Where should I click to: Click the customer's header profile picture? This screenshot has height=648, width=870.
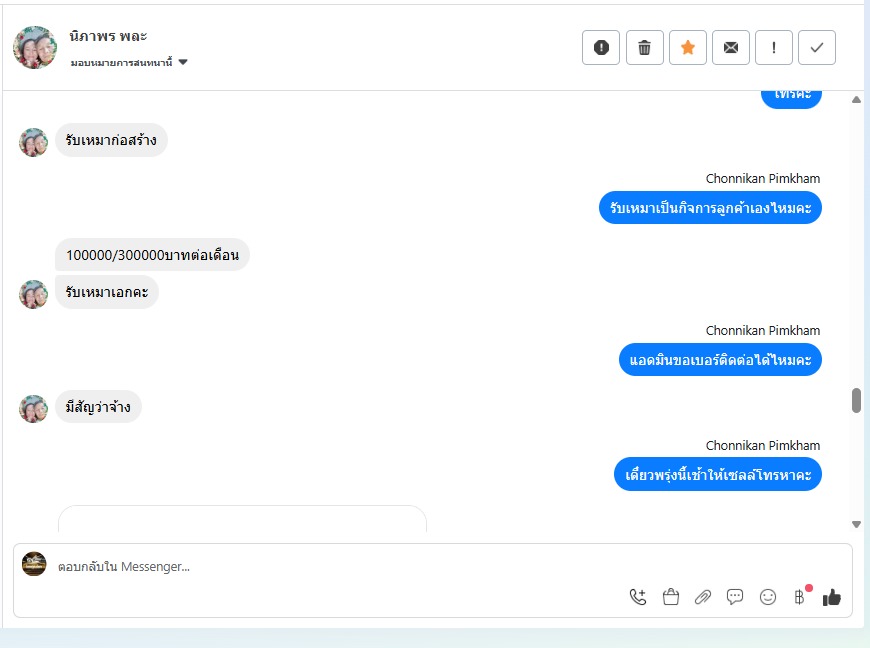click(35, 47)
